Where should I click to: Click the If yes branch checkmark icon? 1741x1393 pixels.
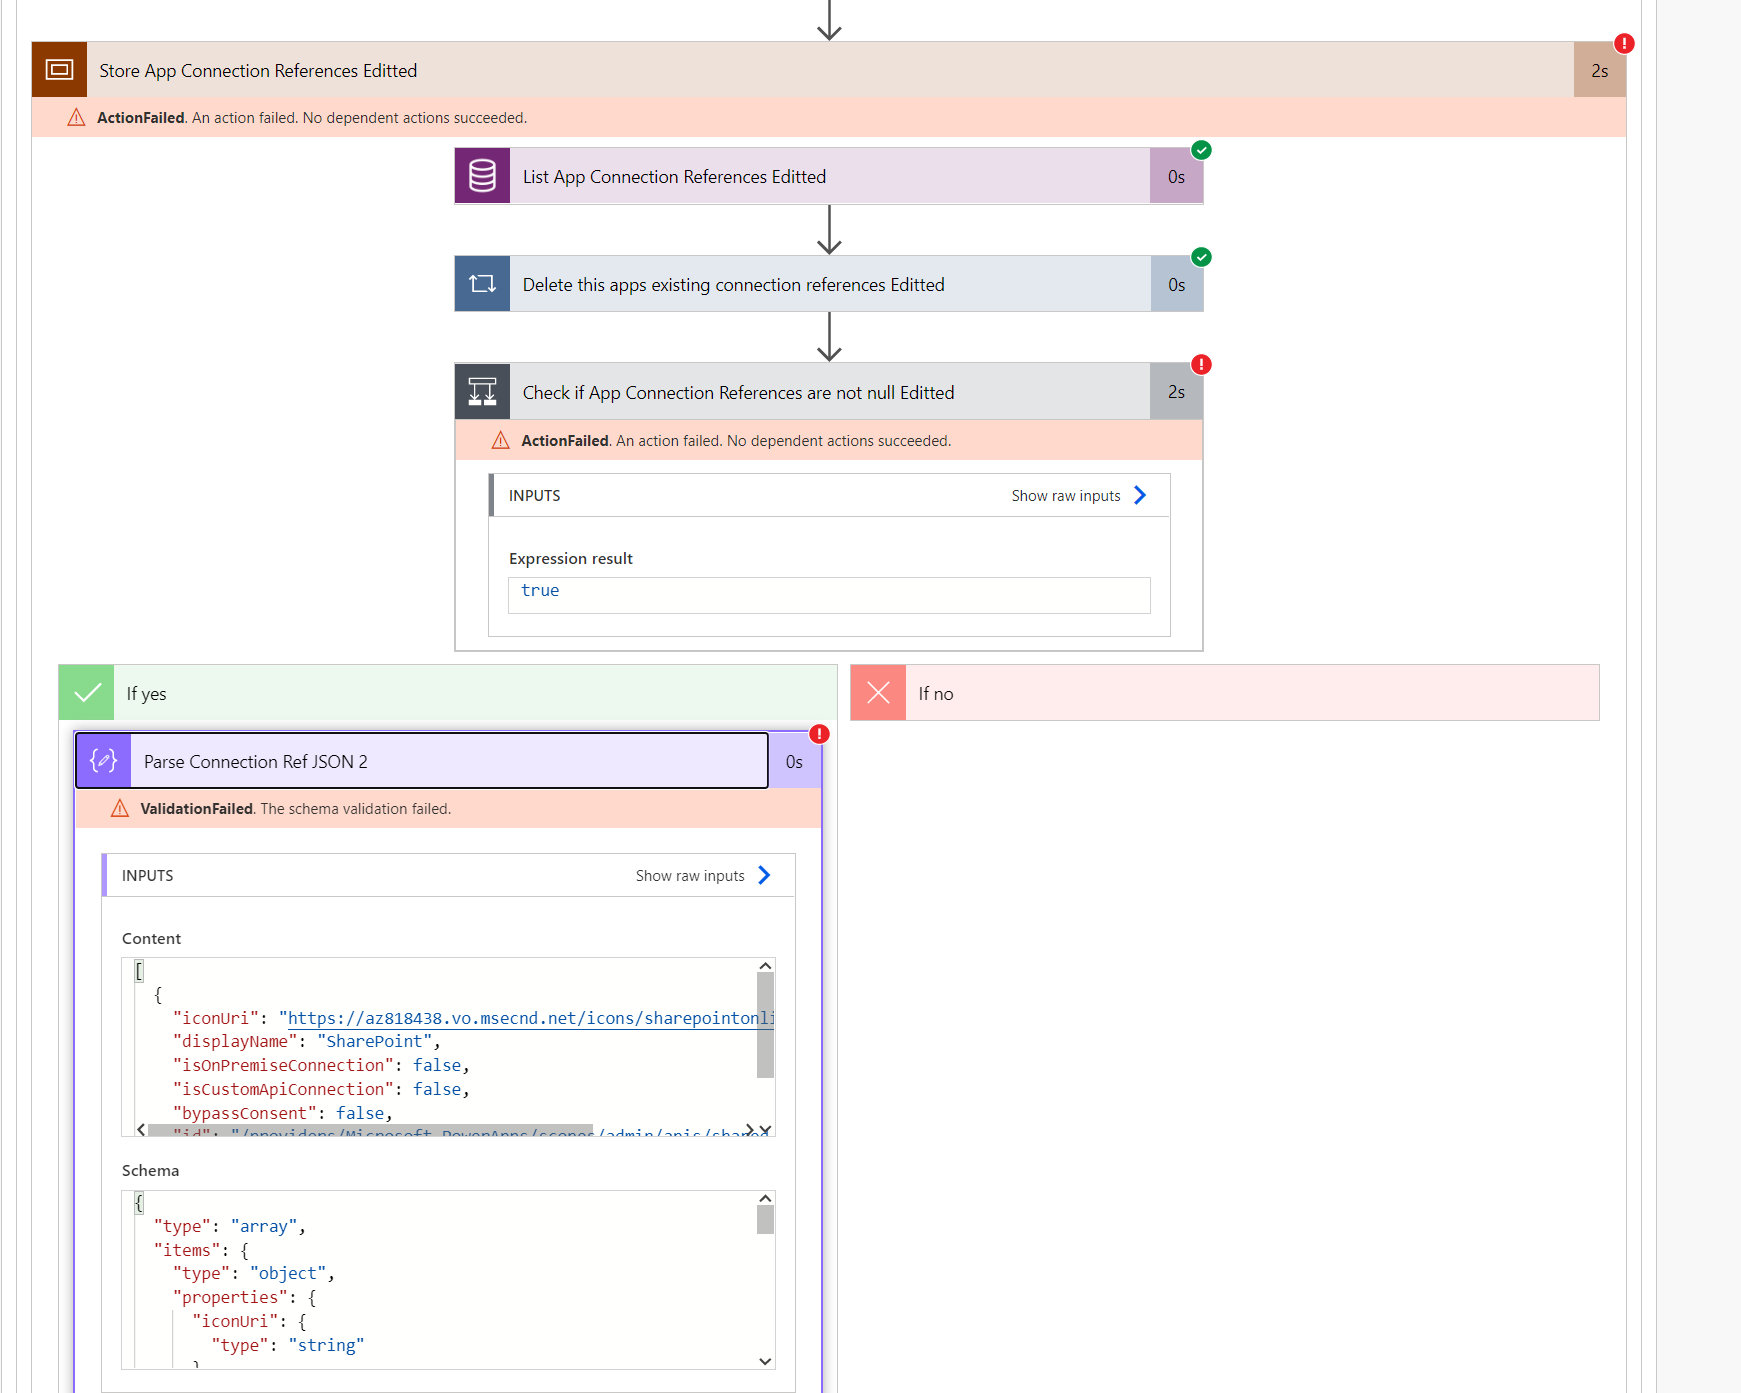pos(86,692)
